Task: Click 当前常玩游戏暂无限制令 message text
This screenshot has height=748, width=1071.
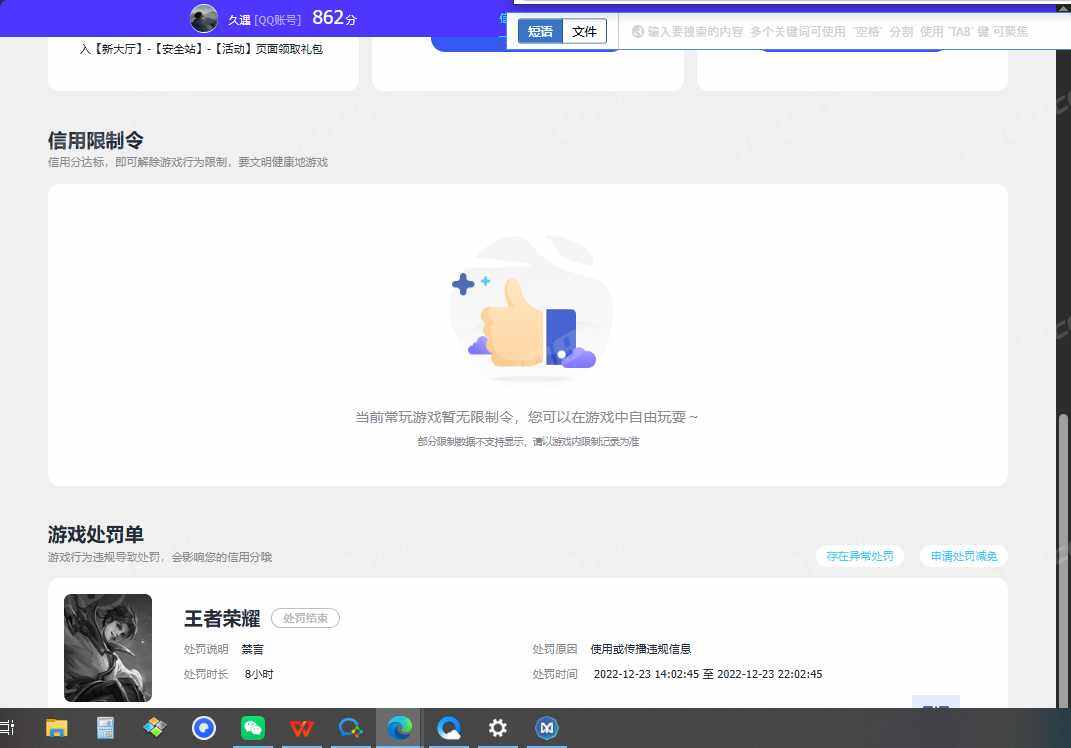Action: [526, 417]
